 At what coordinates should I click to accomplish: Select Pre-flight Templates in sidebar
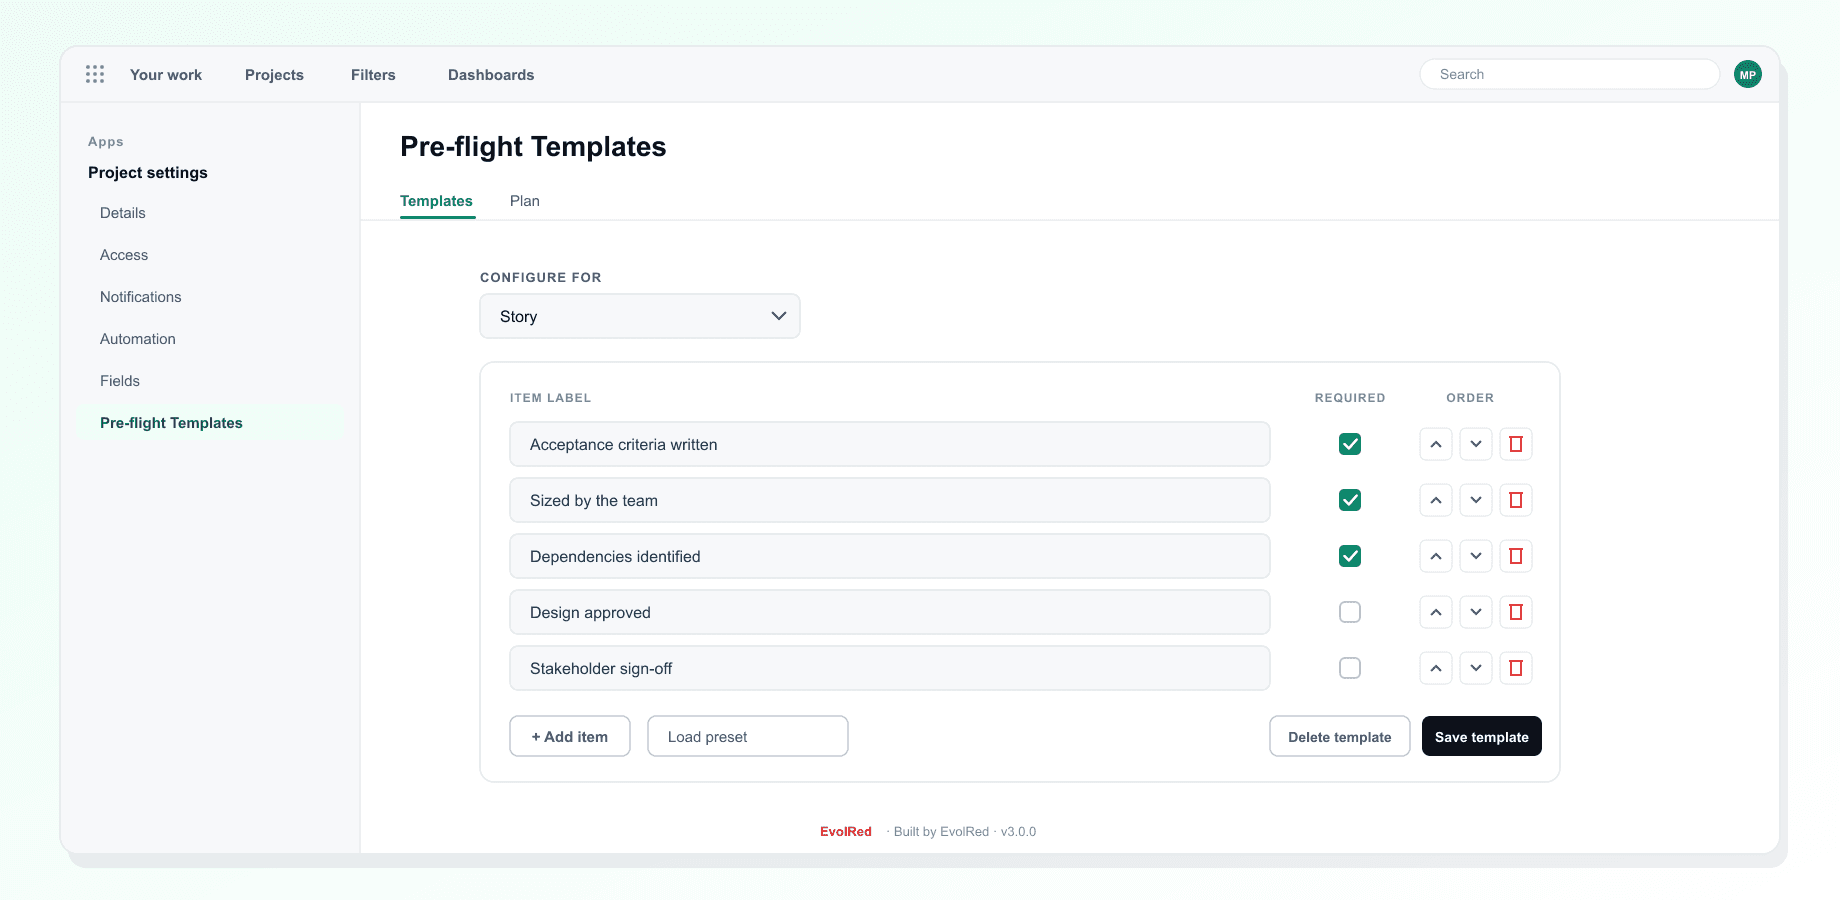tap(210, 423)
